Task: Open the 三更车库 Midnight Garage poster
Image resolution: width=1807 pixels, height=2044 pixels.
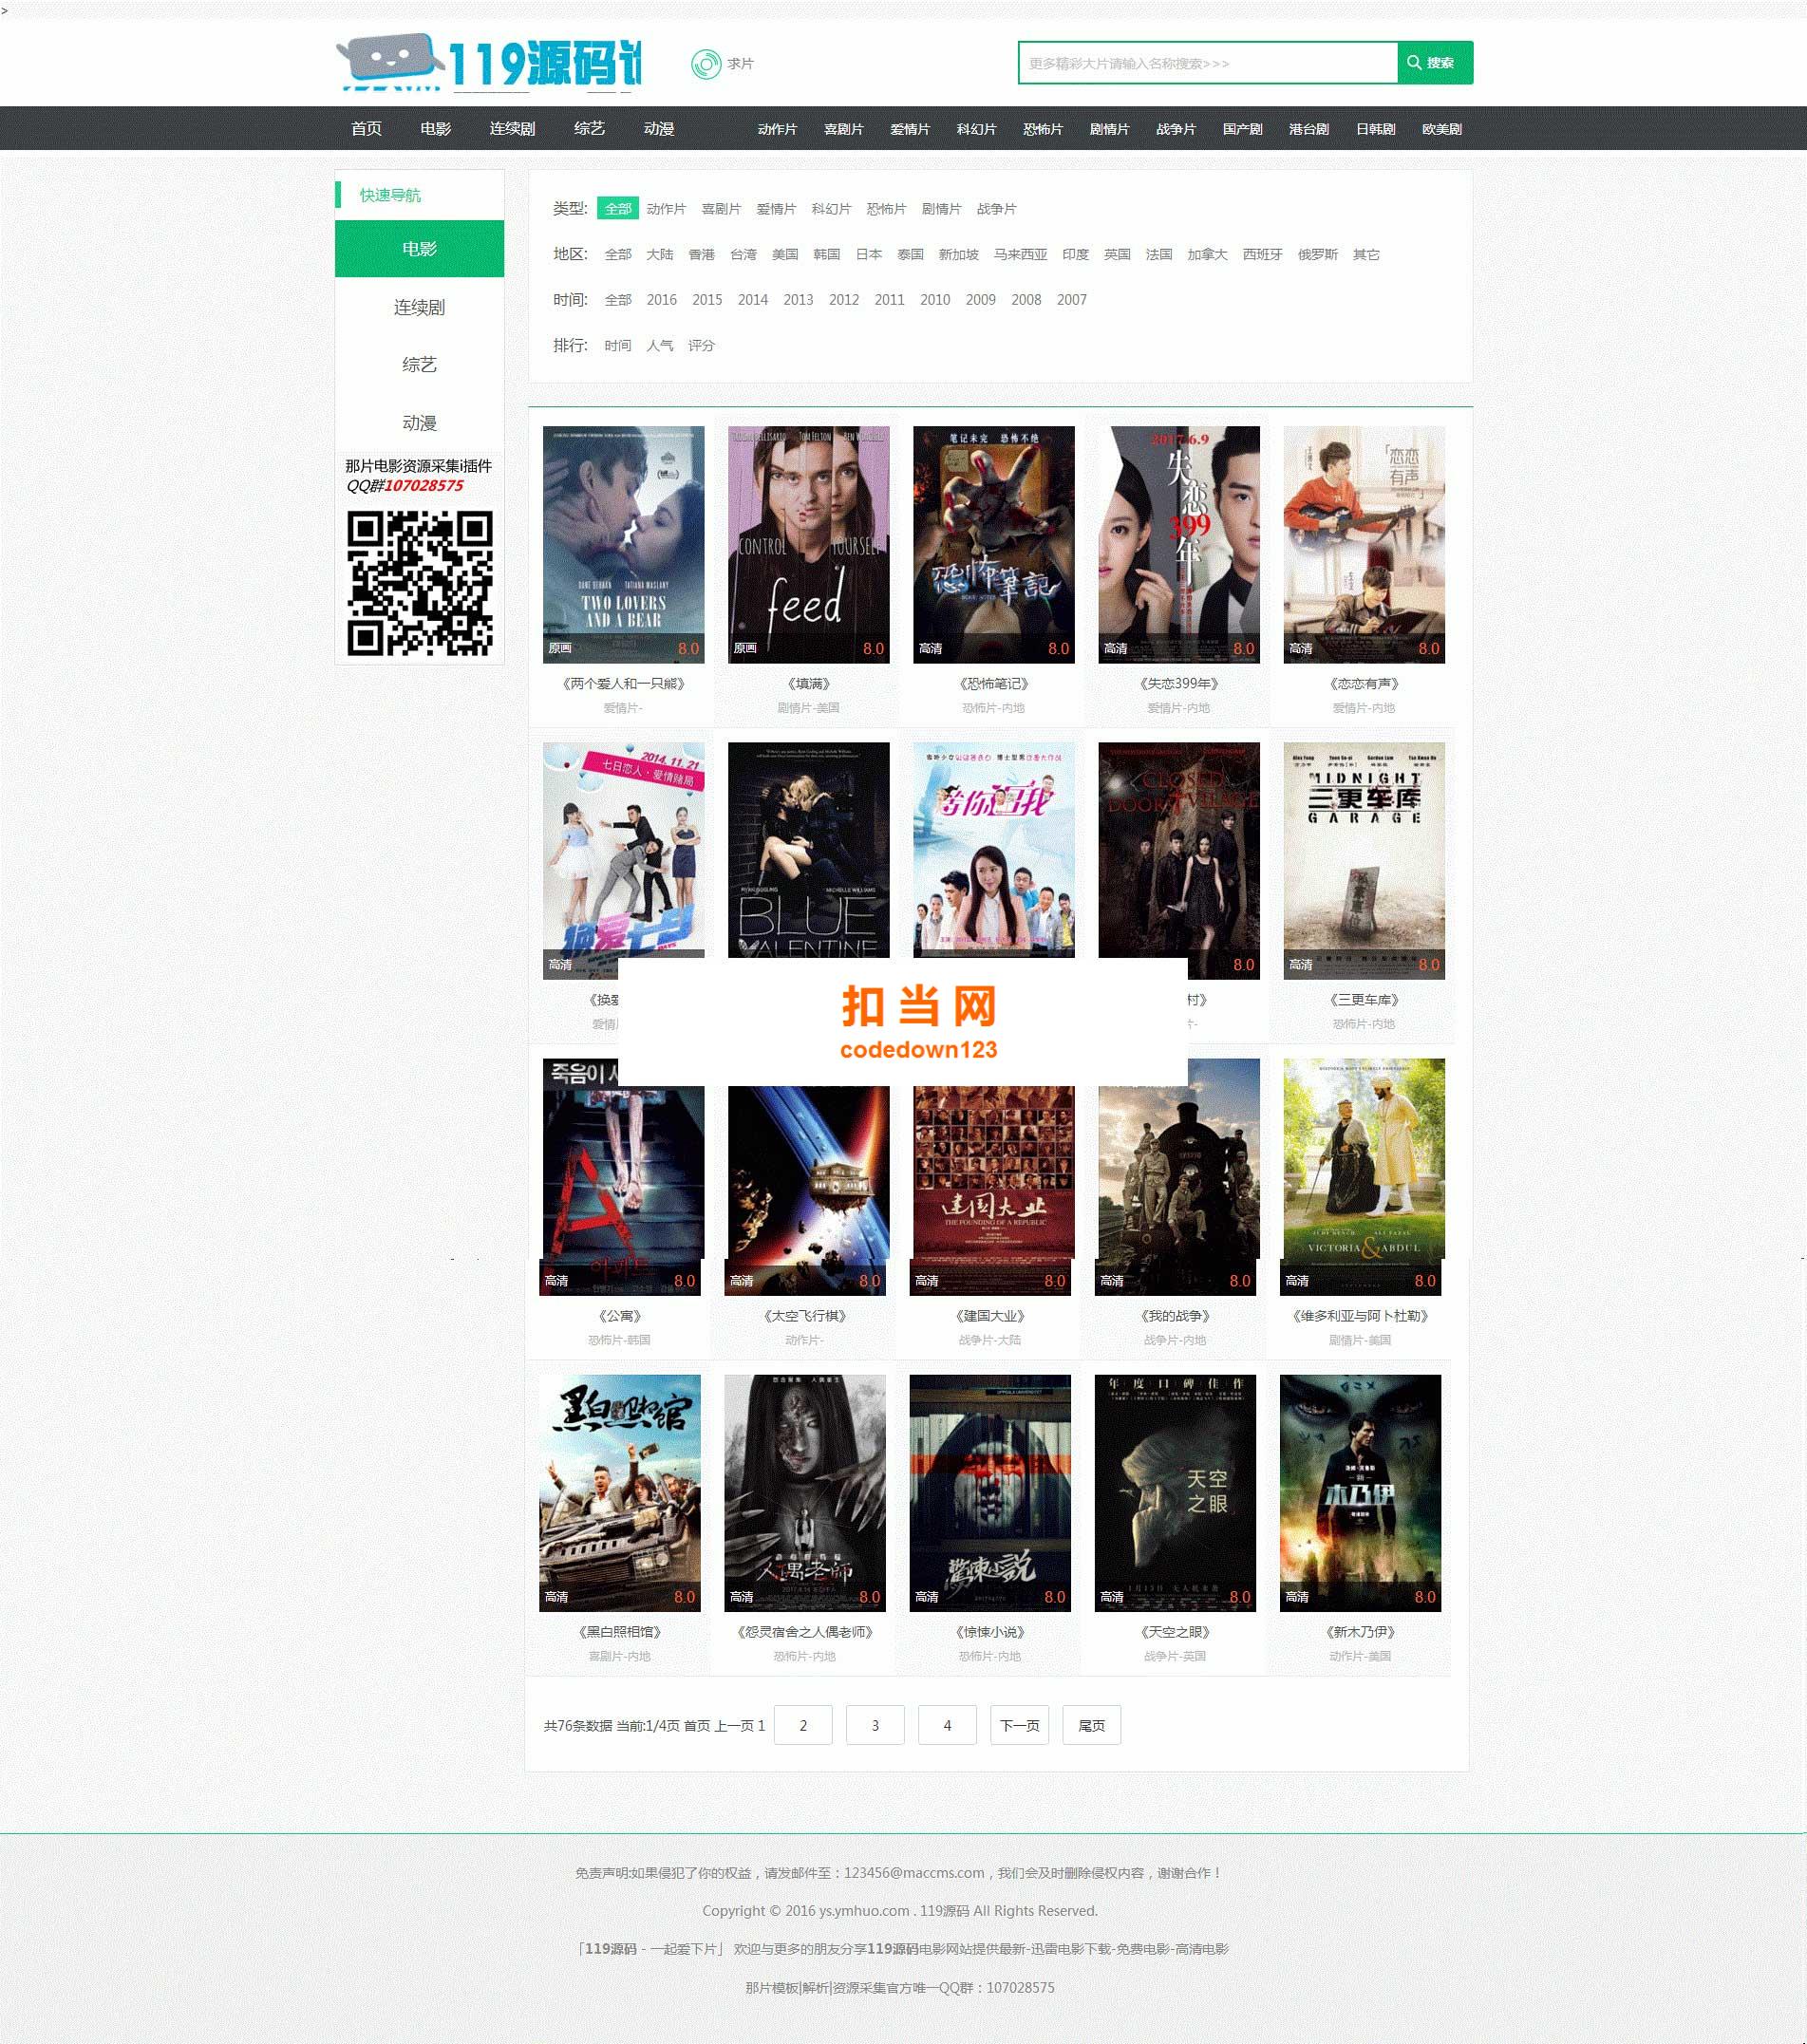Action: point(1364,861)
